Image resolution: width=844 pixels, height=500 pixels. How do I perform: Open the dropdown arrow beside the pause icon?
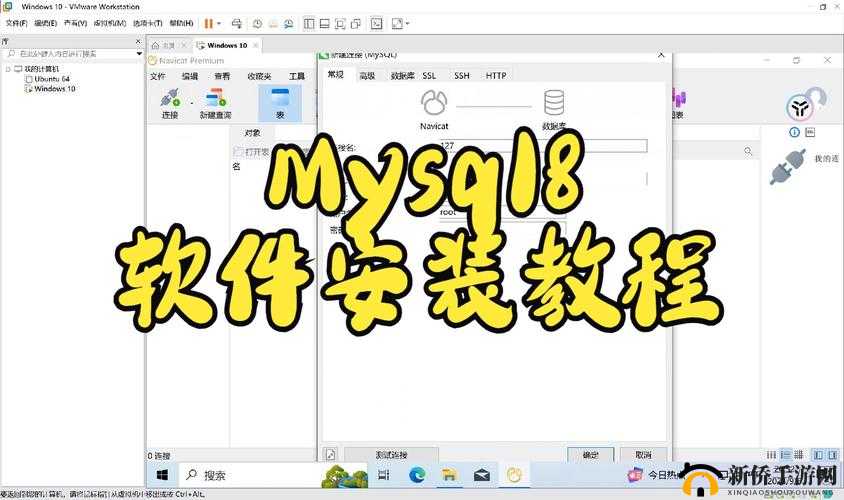point(219,24)
